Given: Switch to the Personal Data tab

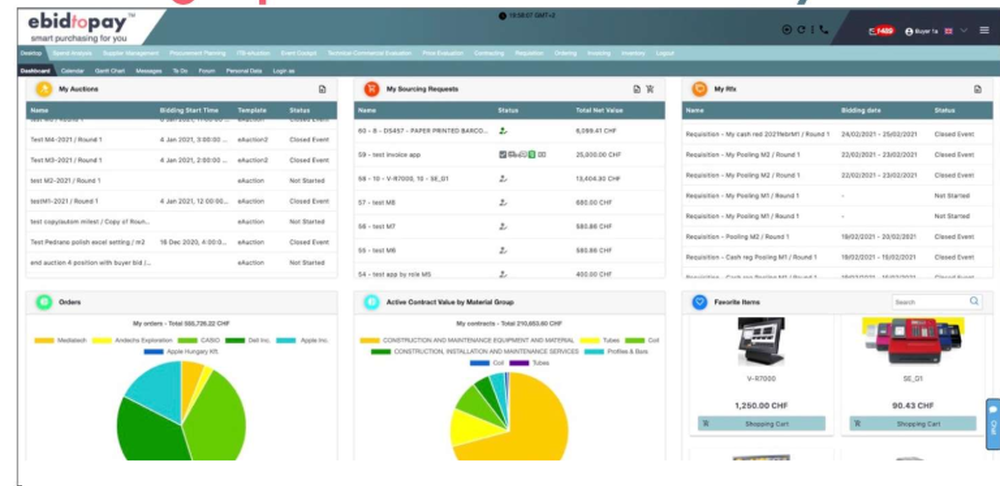Looking at the screenshot, I should 244,71.
